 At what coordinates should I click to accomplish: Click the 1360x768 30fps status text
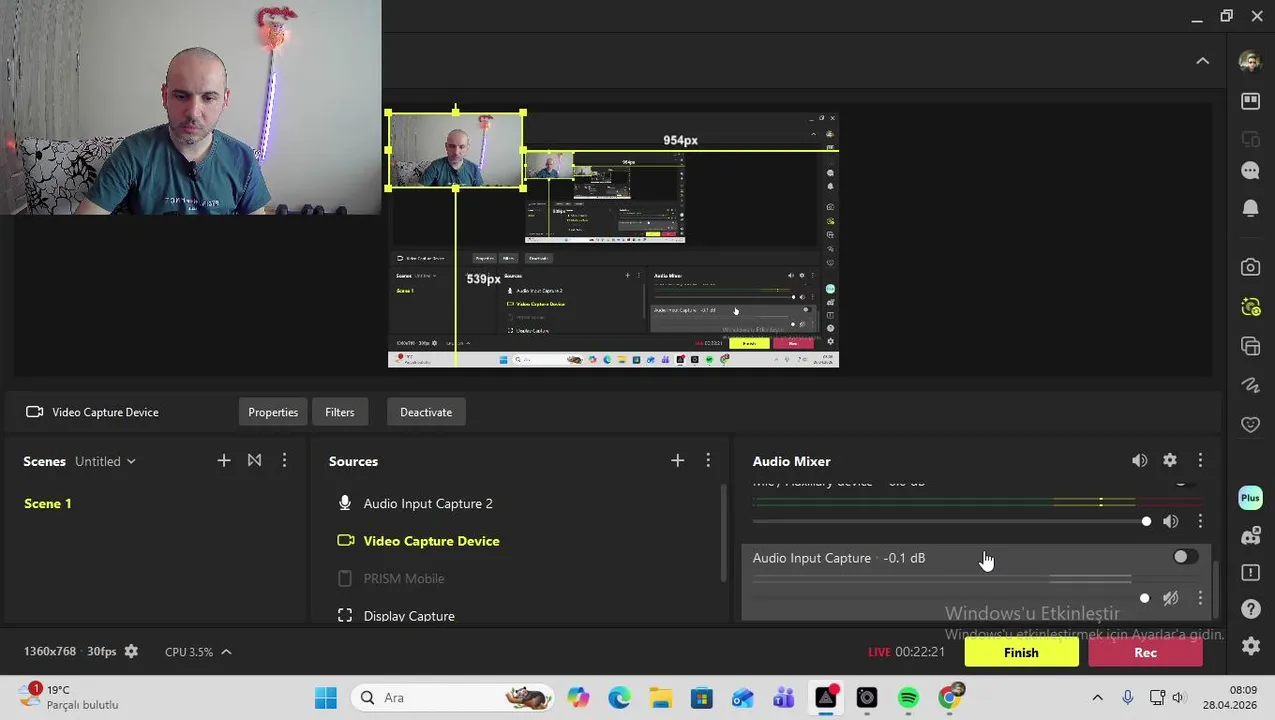tap(70, 651)
